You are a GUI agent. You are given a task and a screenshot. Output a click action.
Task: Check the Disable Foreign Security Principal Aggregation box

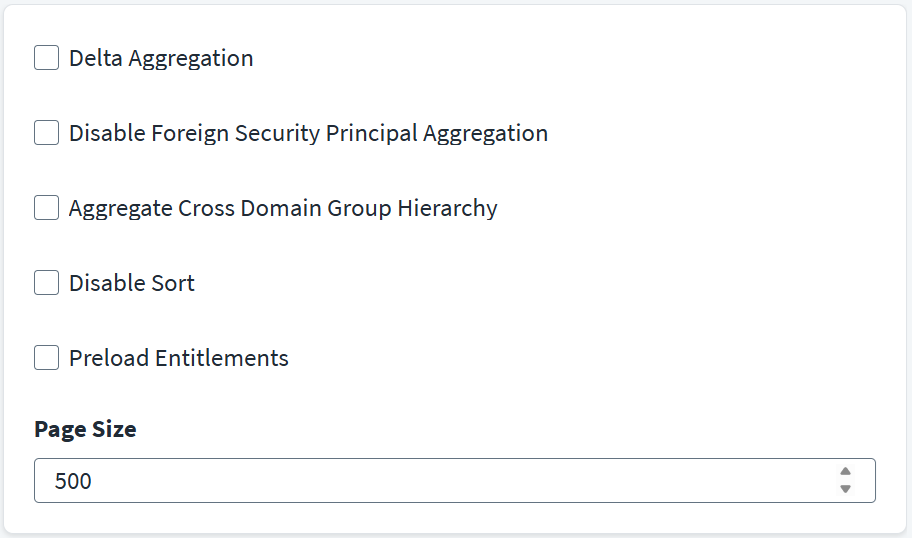47,133
